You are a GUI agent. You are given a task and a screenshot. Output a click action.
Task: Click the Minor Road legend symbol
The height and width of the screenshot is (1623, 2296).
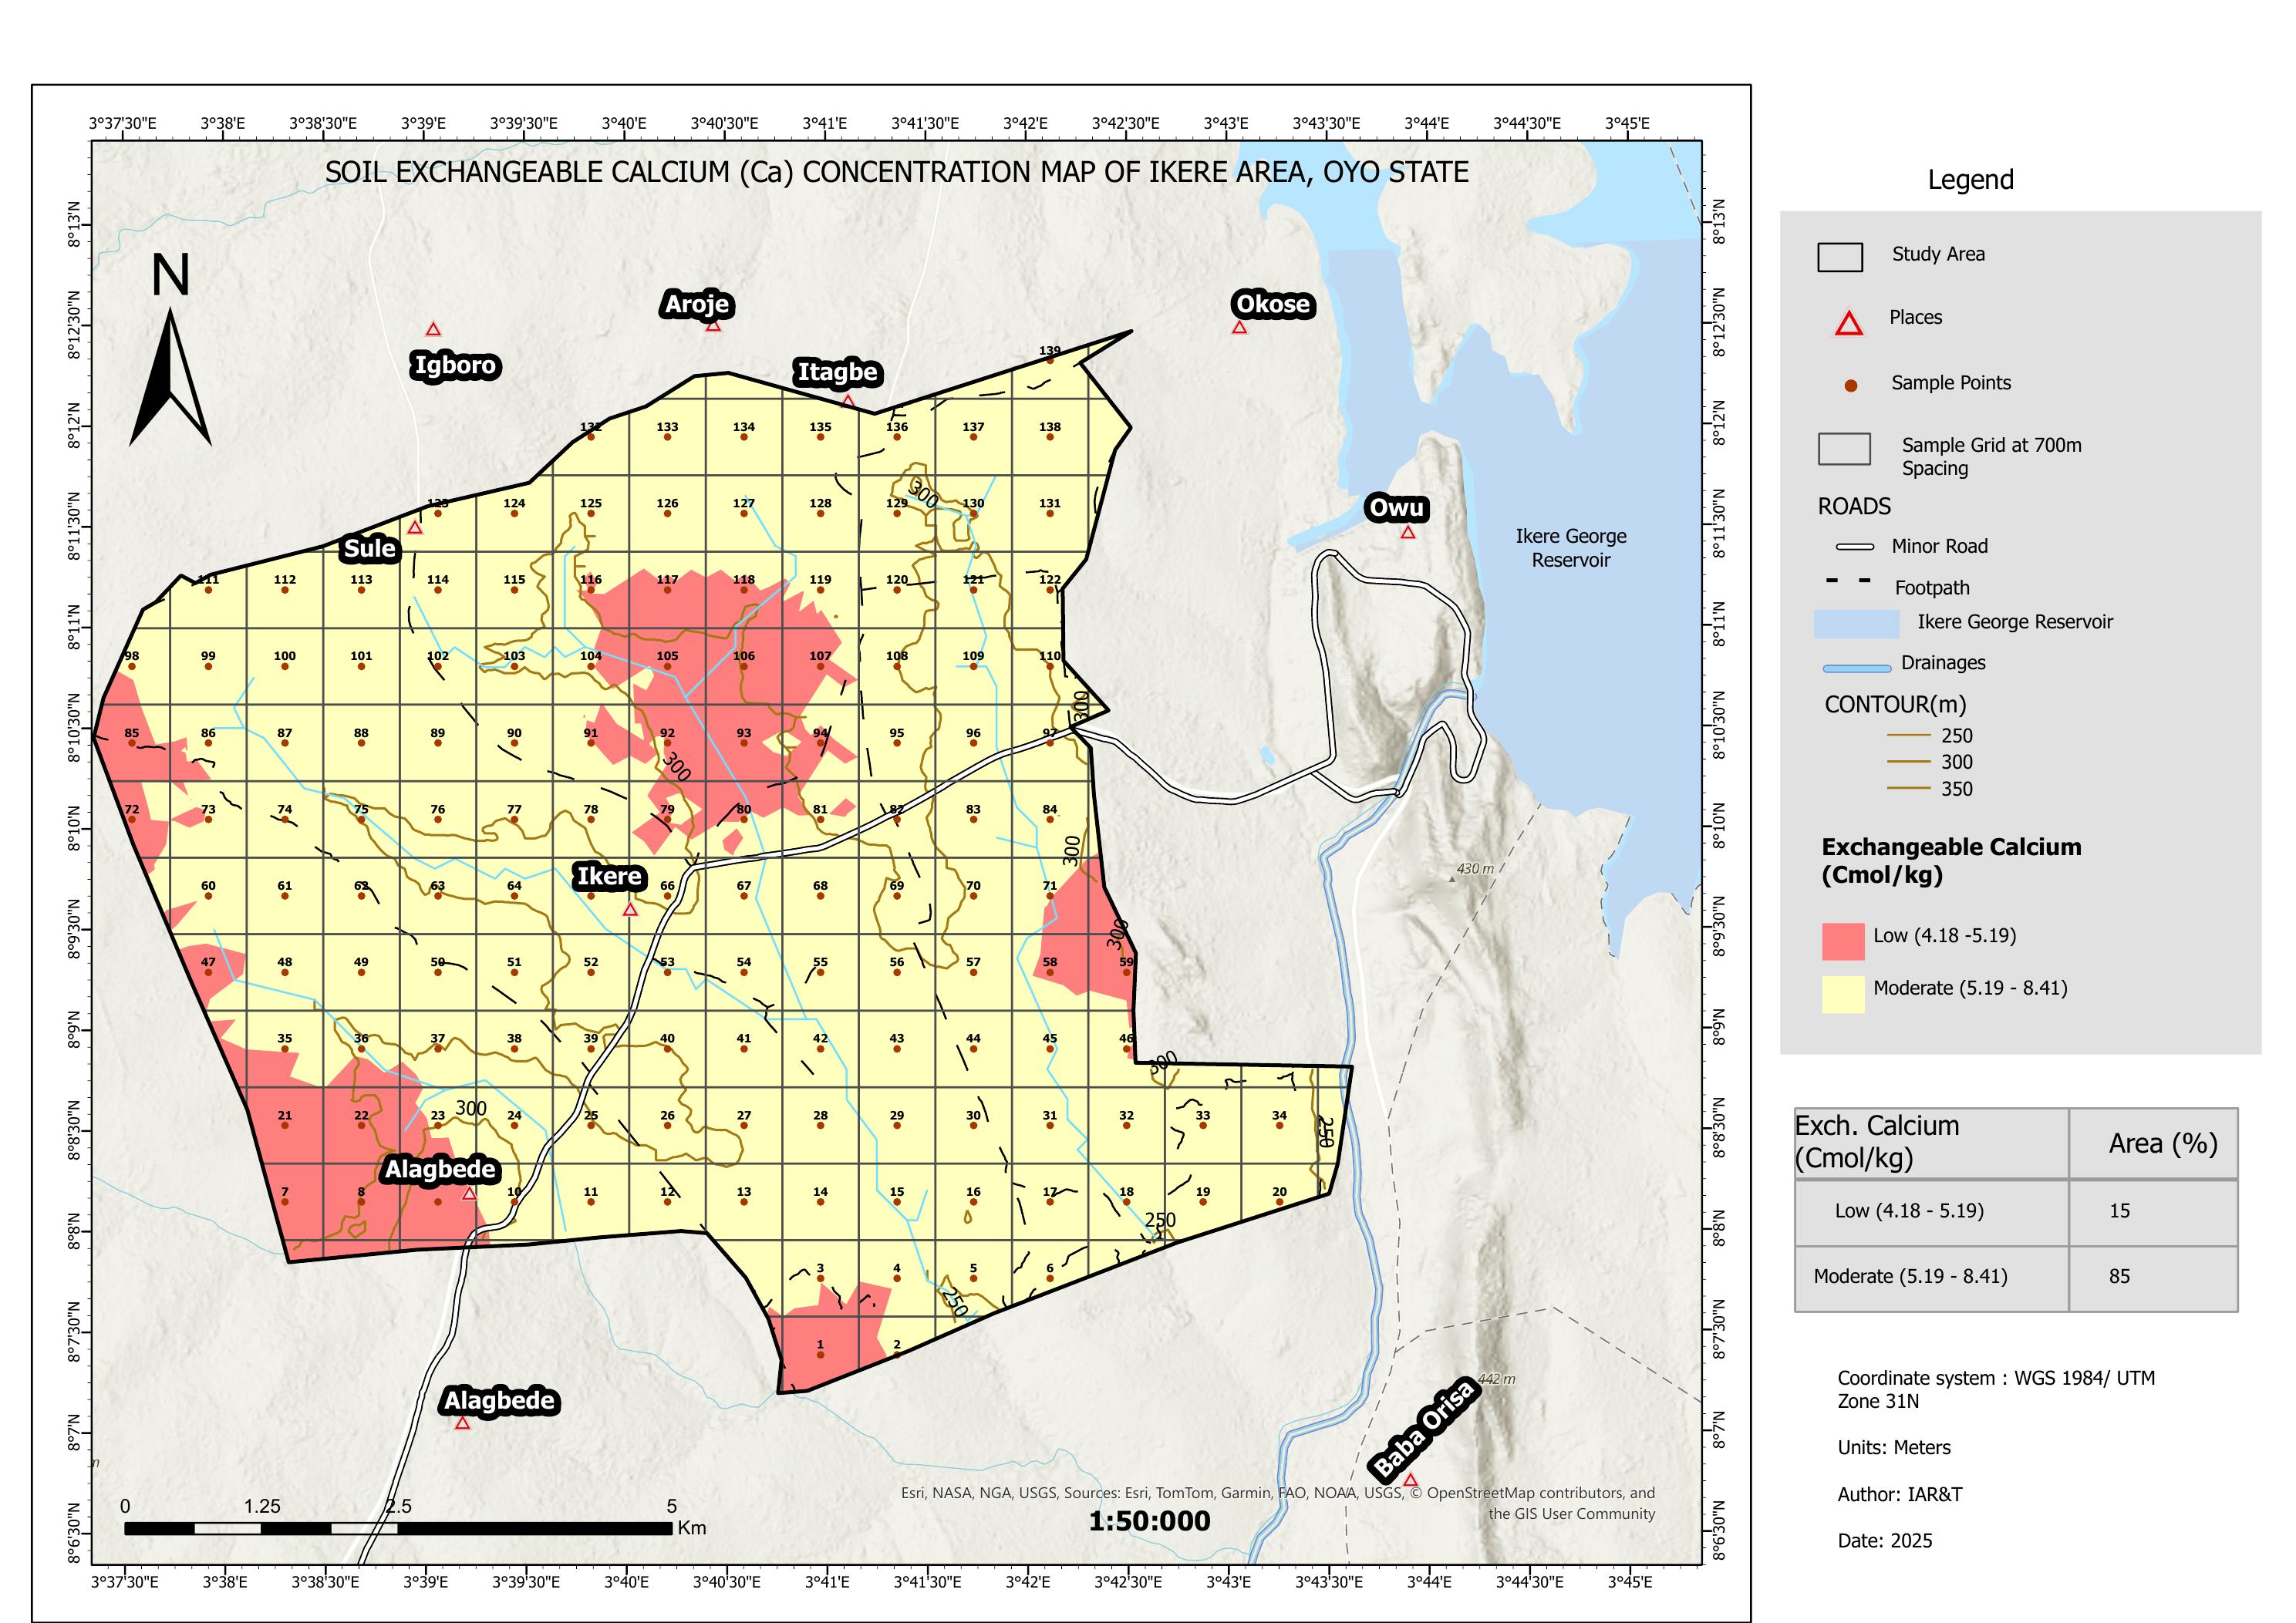click(1854, 547)
